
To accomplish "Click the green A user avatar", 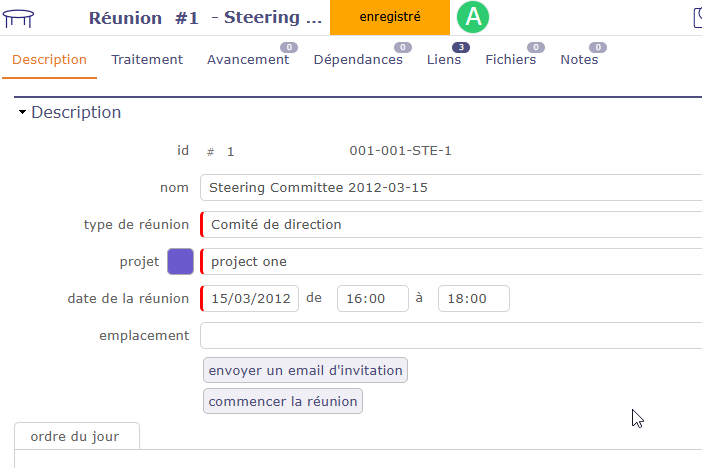I will [x=472, y=18].
